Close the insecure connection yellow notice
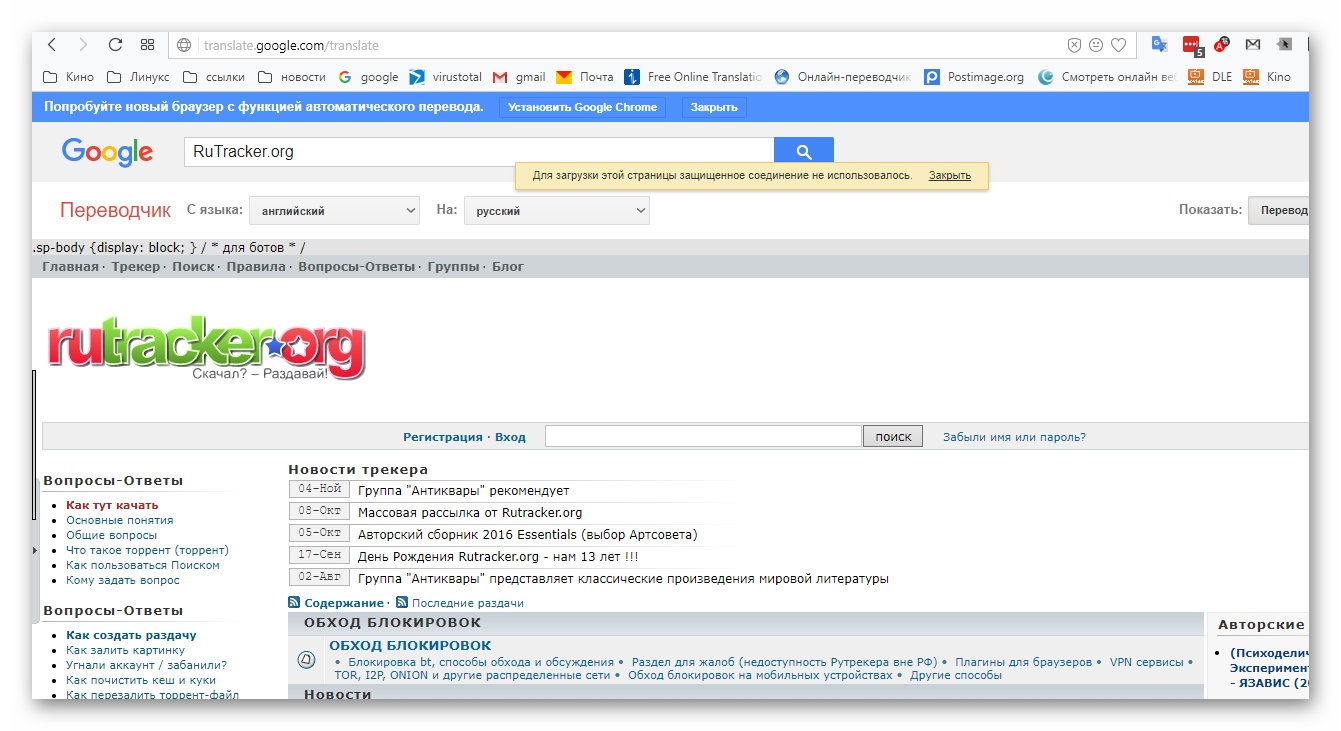The width and height of the screenshot is (1341, 731). pyautogui.click(x=949, y=175)
